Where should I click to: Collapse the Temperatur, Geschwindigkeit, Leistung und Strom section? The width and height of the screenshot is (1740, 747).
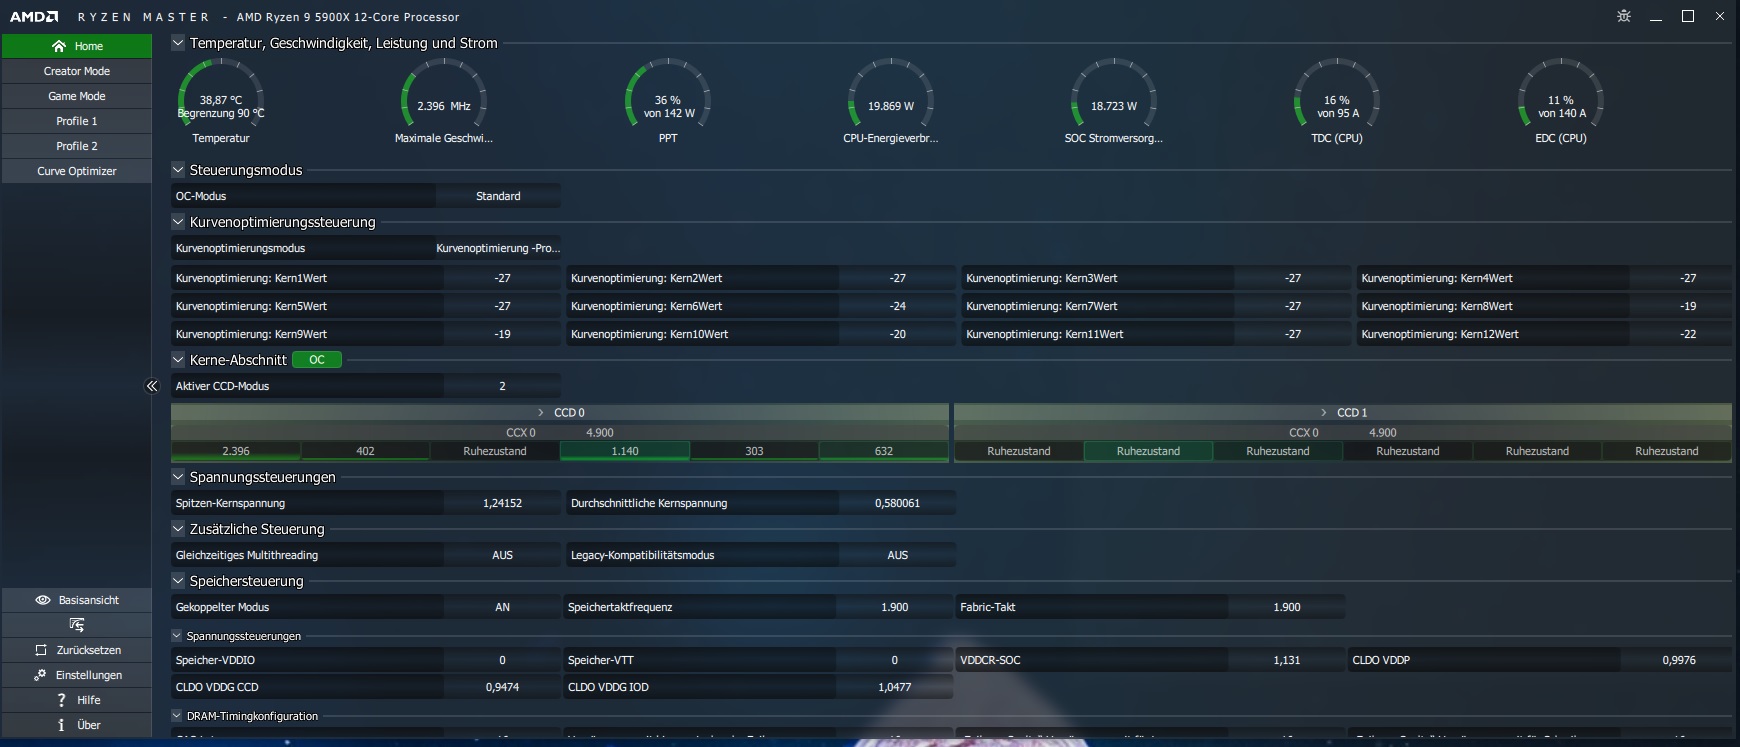pos(178,43)
